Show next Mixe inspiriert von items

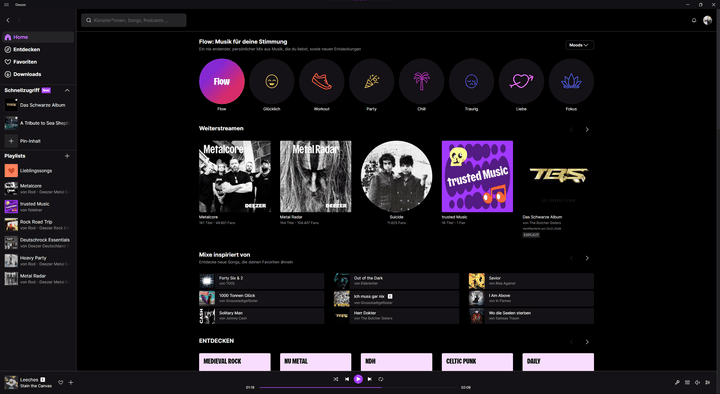tap(587, 258)
